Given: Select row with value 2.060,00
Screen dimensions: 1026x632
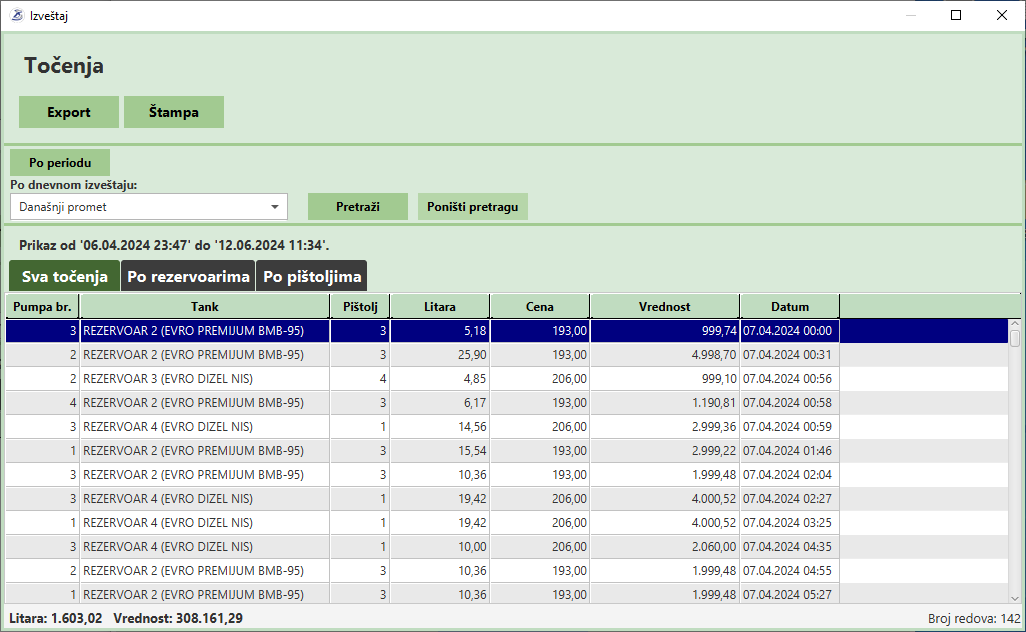Looking at the screenshot, I should click(x=500, y=547).
